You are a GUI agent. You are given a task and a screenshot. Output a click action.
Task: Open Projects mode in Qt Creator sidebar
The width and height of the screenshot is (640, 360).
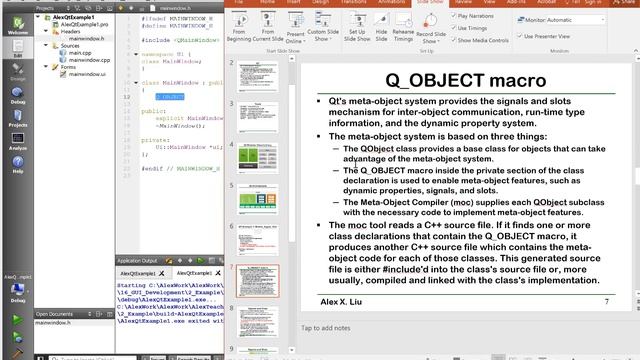(18, 118)
